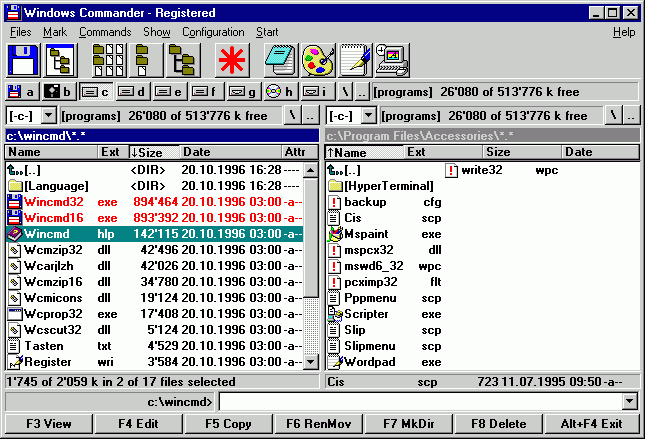Select network drive i button
This screenshot has height=439, width=645.
317,92
